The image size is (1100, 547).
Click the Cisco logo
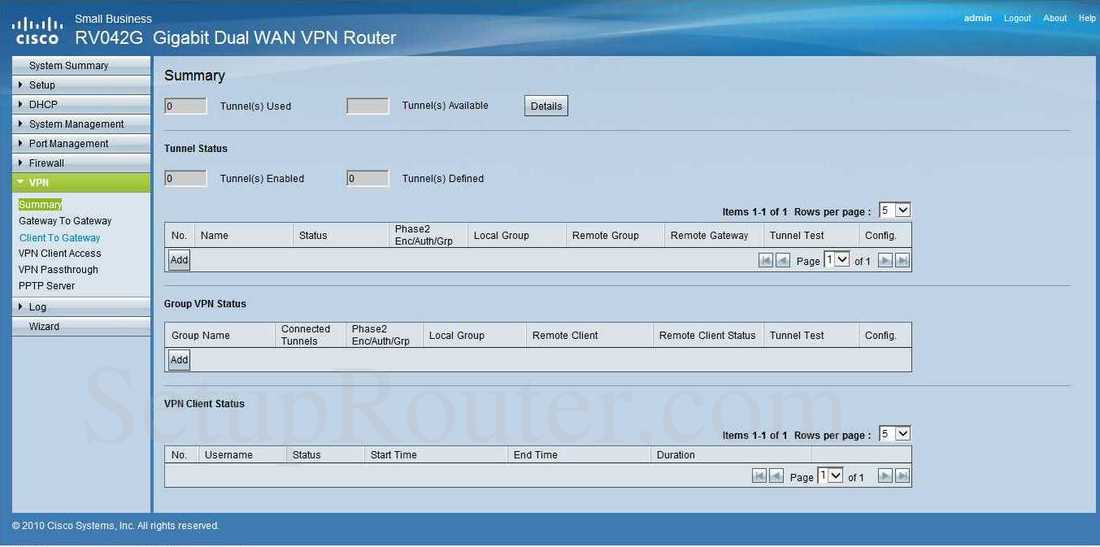click(37, 30)
